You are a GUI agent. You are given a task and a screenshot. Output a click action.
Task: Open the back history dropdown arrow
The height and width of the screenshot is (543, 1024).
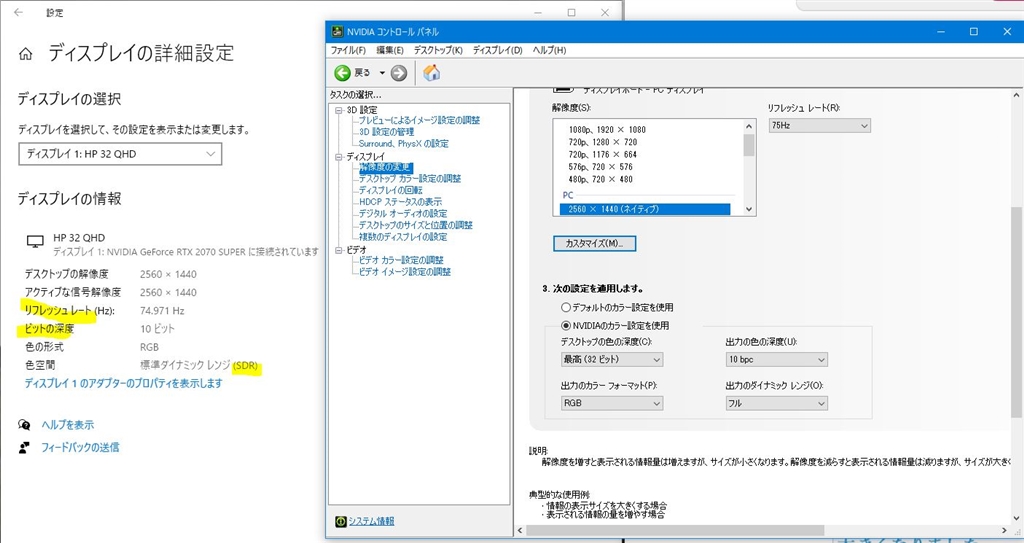[382, 73]
